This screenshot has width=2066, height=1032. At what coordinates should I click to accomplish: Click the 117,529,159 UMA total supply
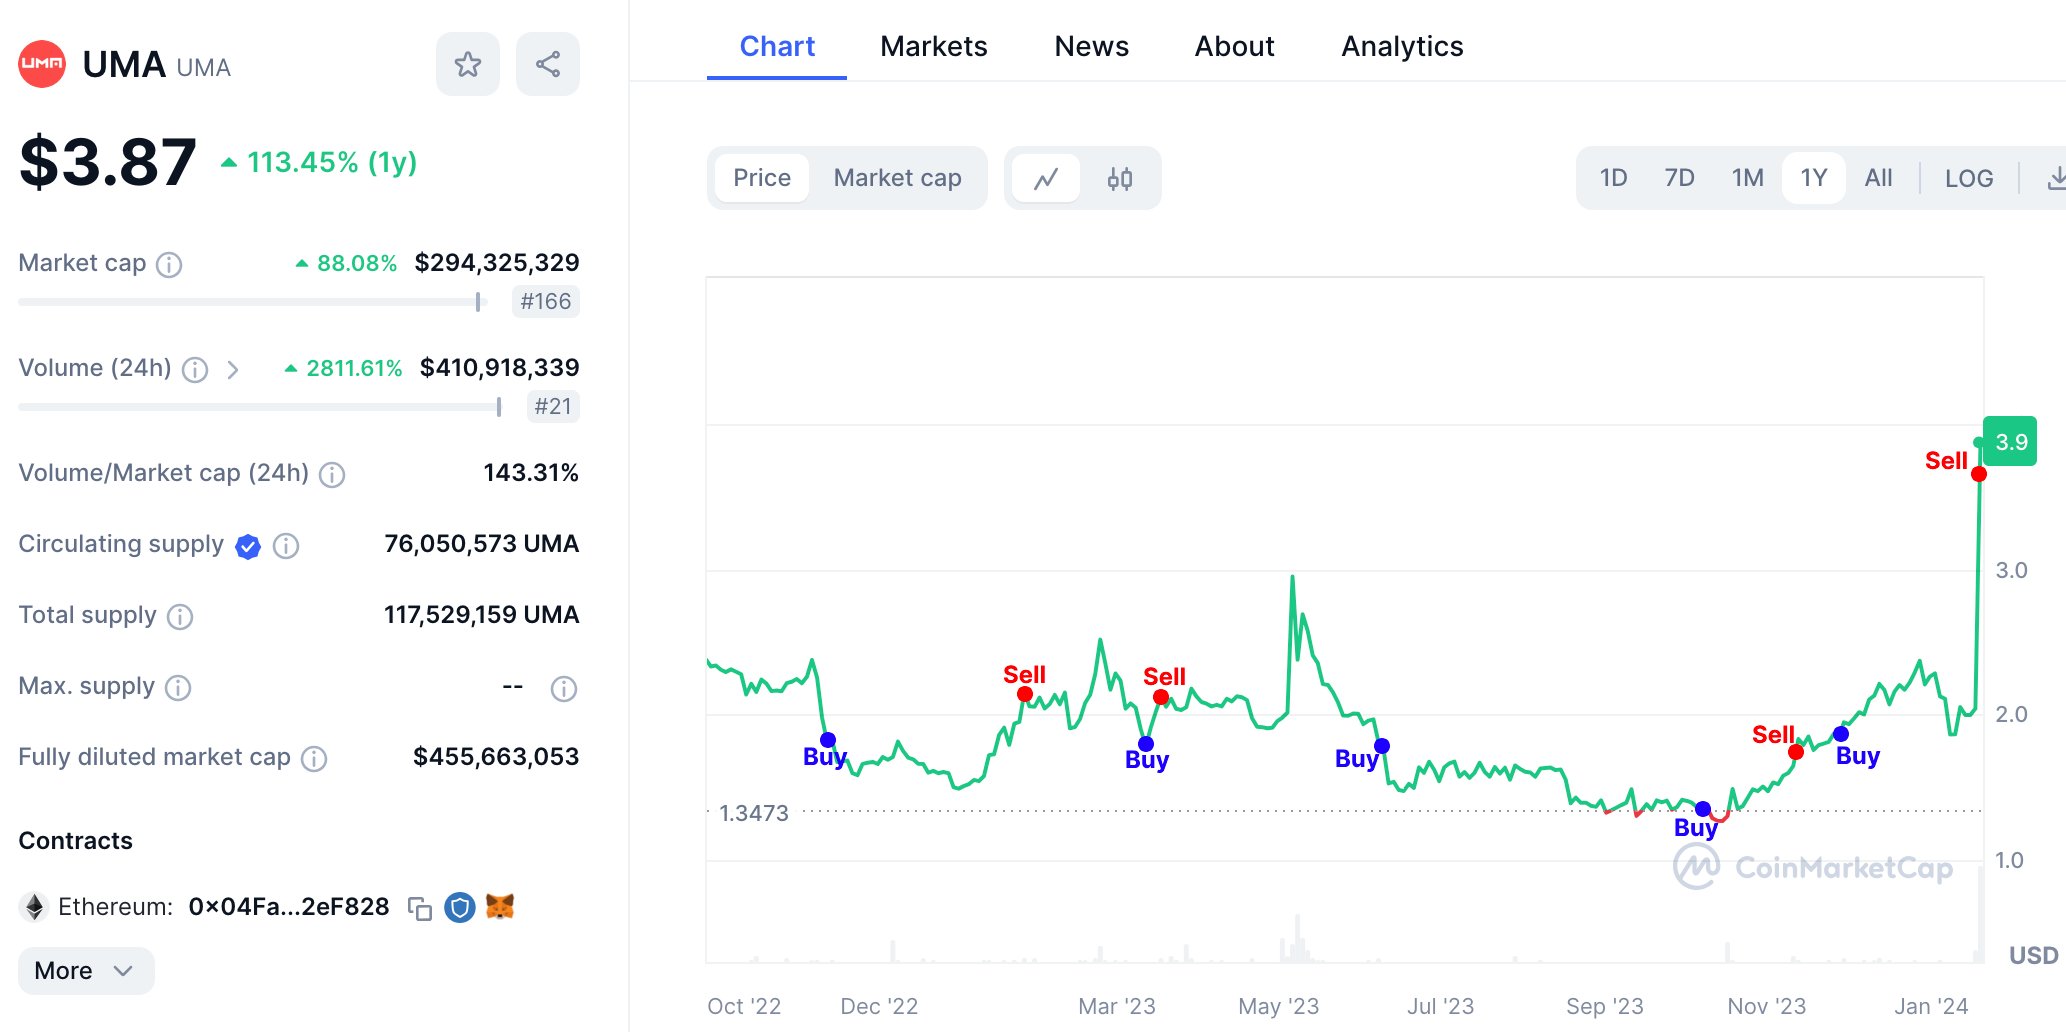[x=481, y=615]
